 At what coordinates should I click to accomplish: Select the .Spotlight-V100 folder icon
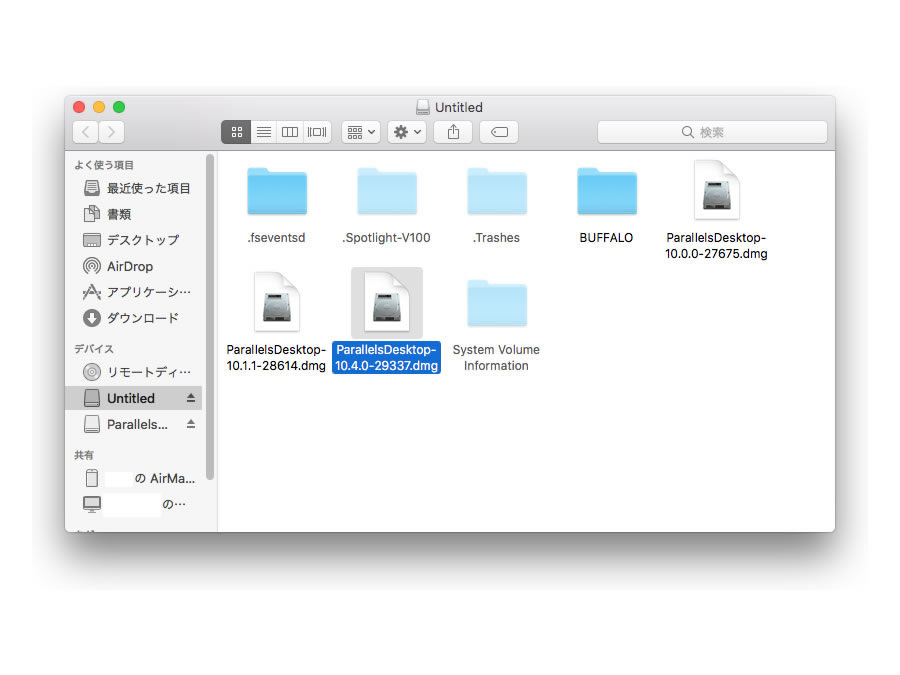point(387,192)
